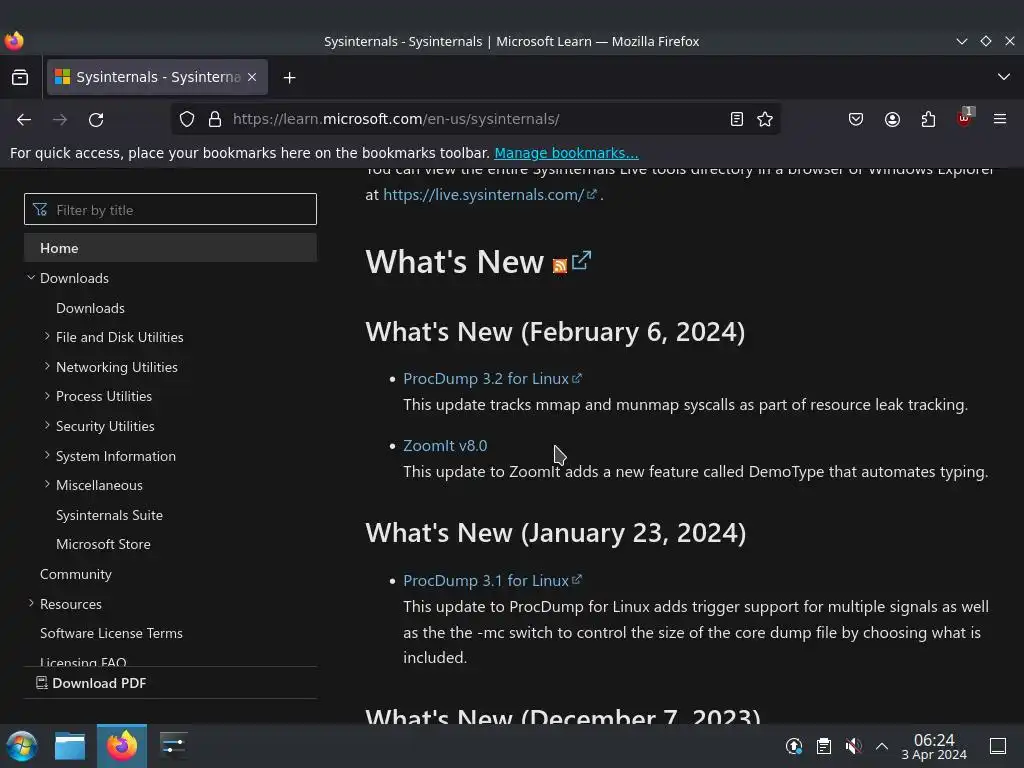Show hidden tray icons arrow
Viewport: 1024px width, 768px height.
[x=882, y=746]
